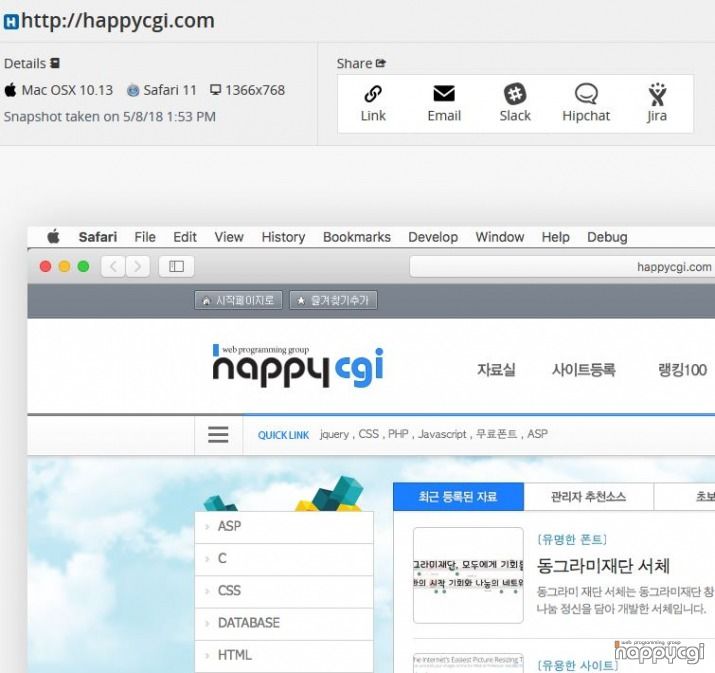The height and width of the screenshot is (673, 715).
Task: Open the hamburger menu next to QUICK LINK
Action: [218, 435]
